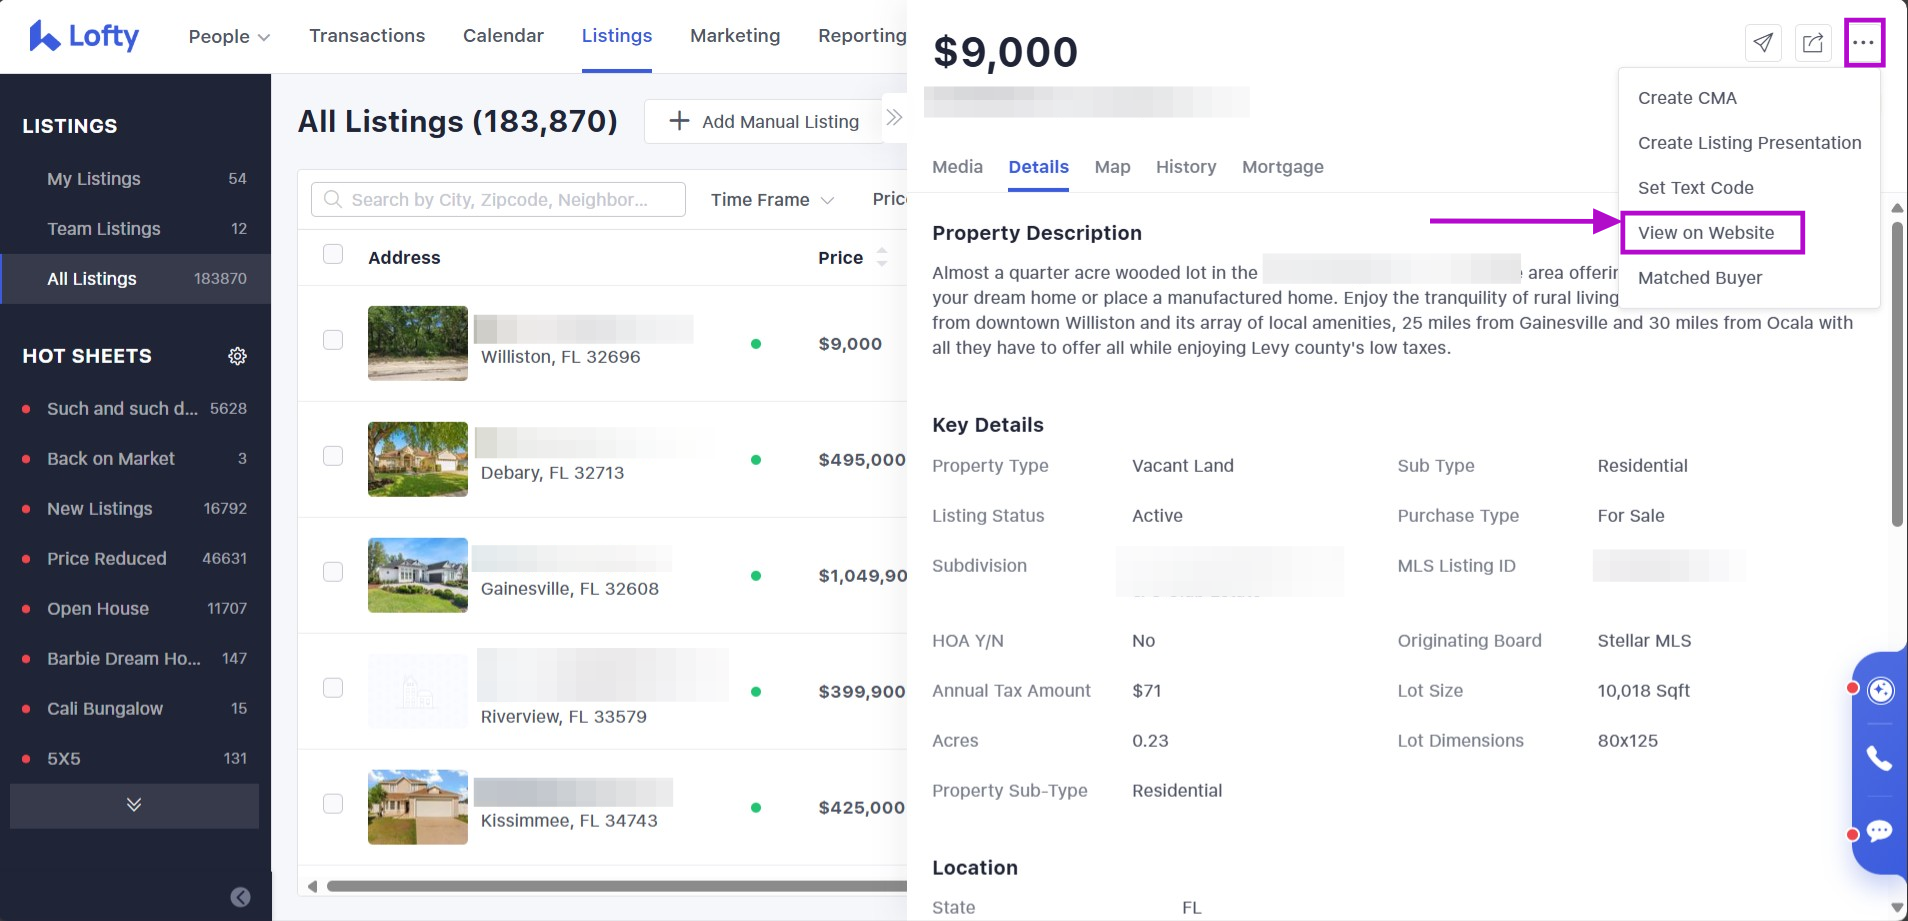Collapse detail panel with double chevron
The height and width of the screenshot is (921, 1908).
[x=894, y=118]
